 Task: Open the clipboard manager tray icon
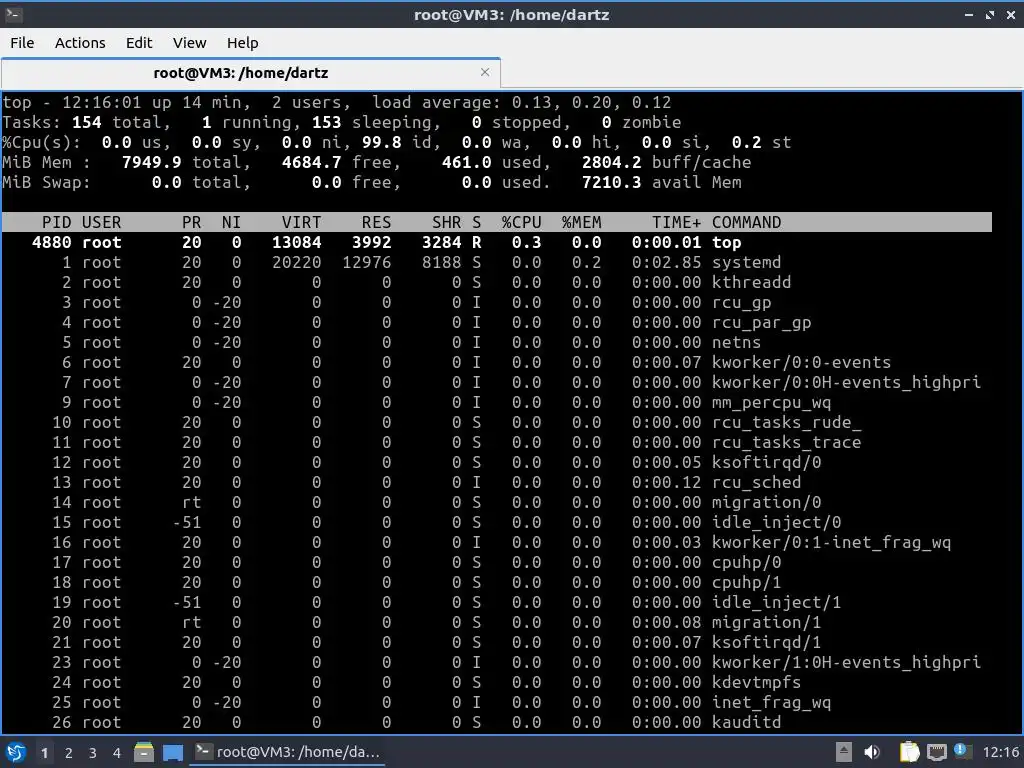[909, 752]
